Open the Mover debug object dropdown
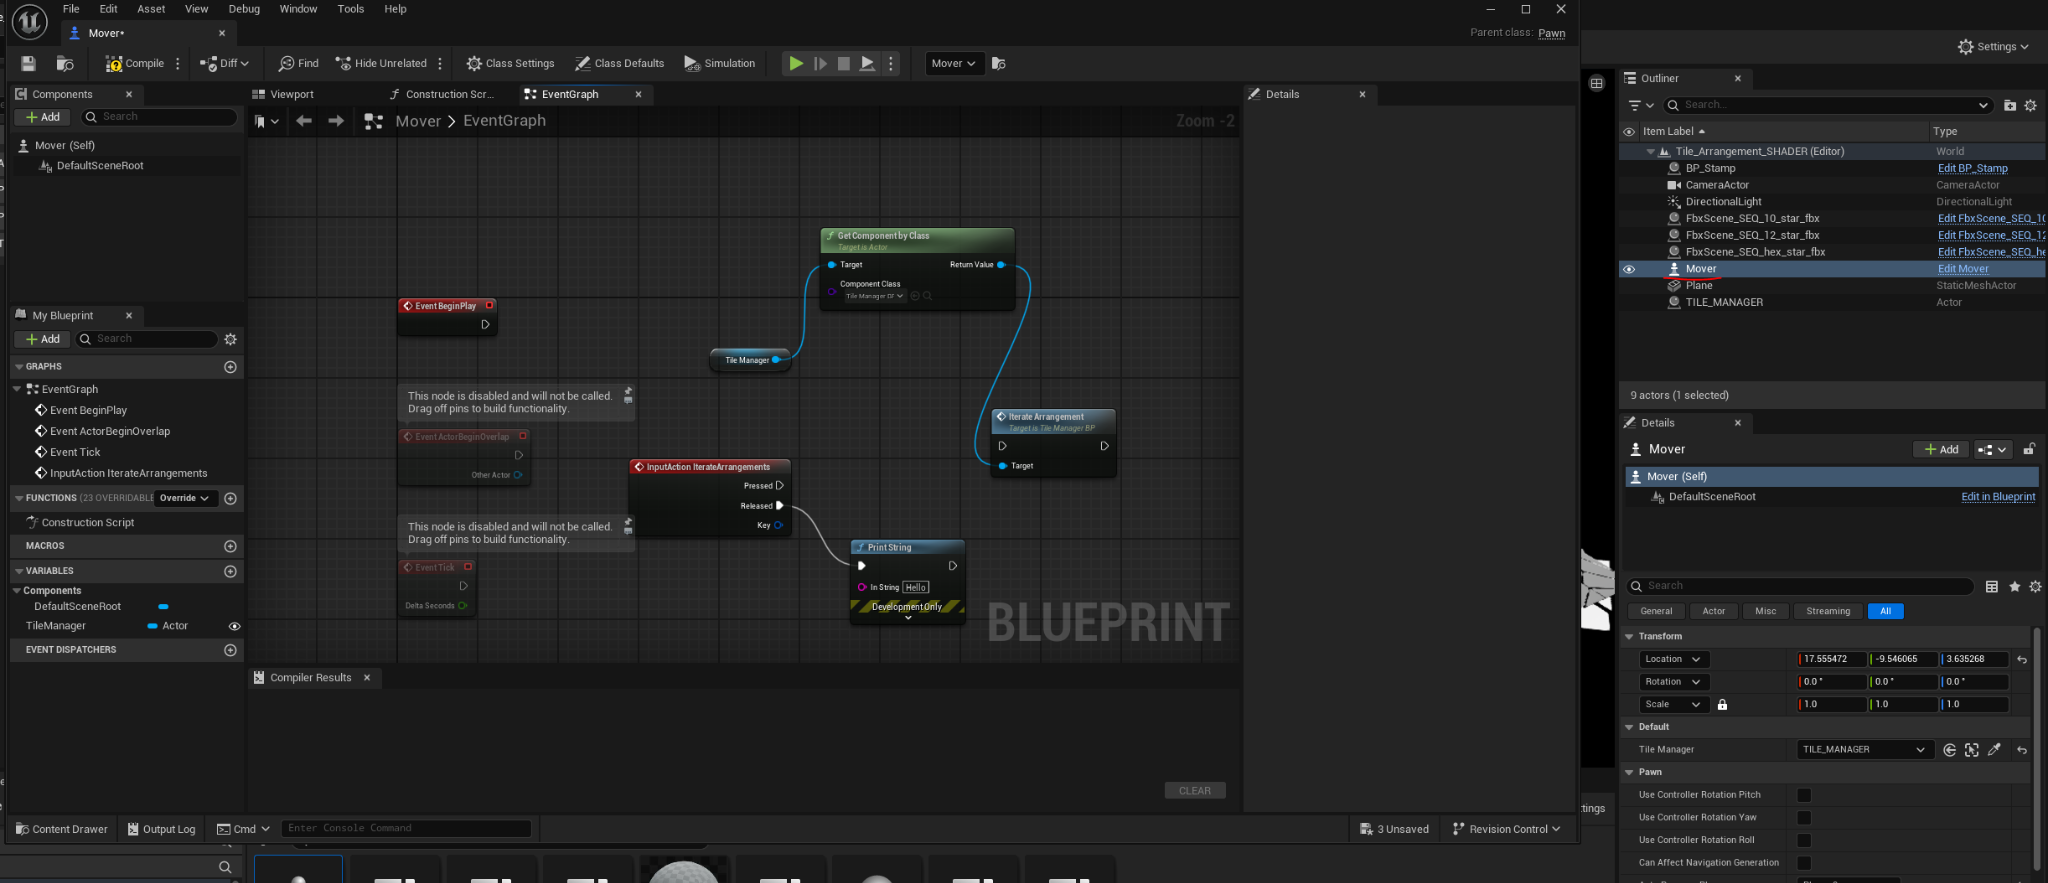Viewport: 2048px width, 883px height. click(953, 63)
